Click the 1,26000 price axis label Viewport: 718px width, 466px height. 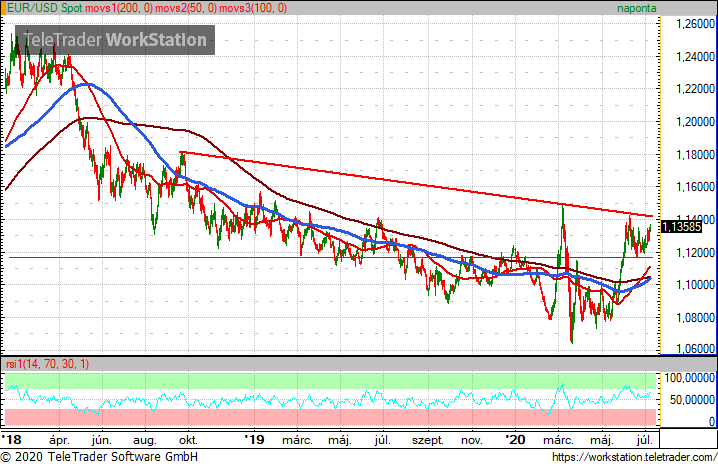tap(695, 24)
